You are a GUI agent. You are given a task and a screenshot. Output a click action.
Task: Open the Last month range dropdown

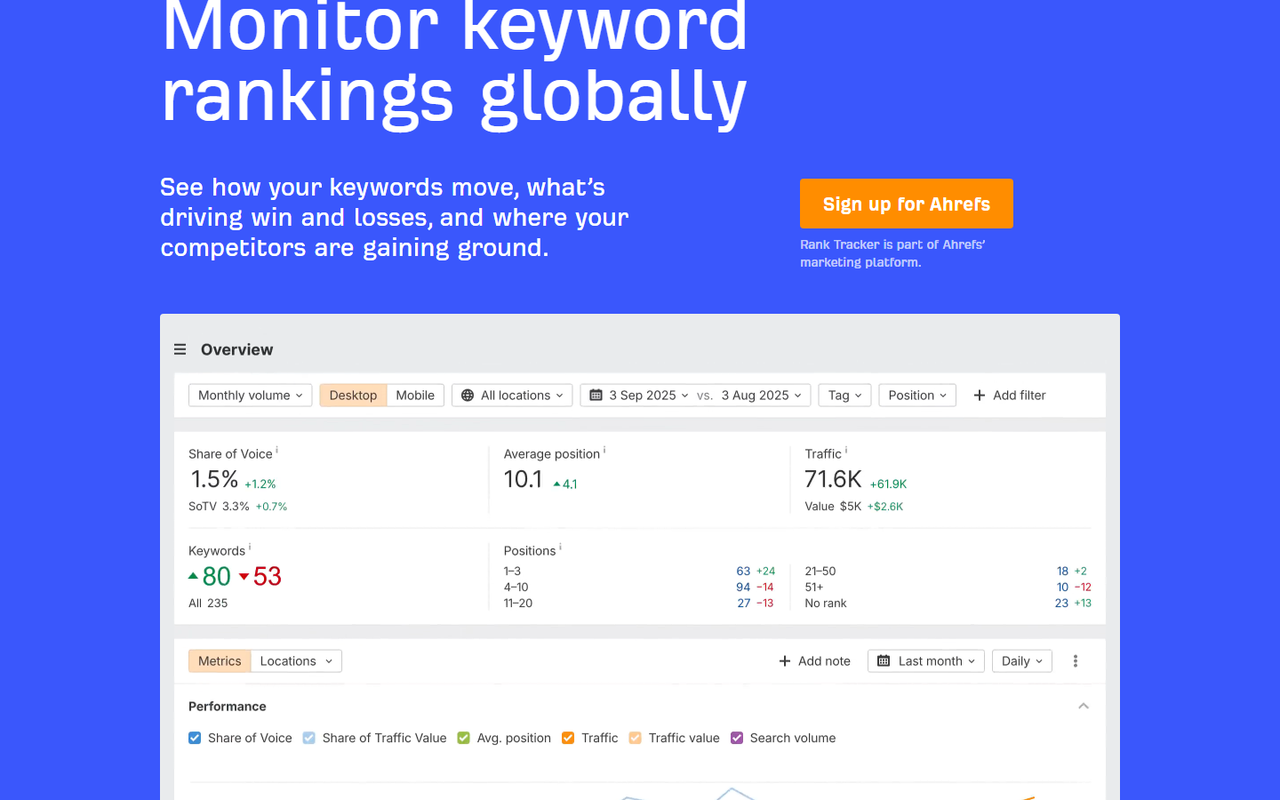[x=926, y=661]
